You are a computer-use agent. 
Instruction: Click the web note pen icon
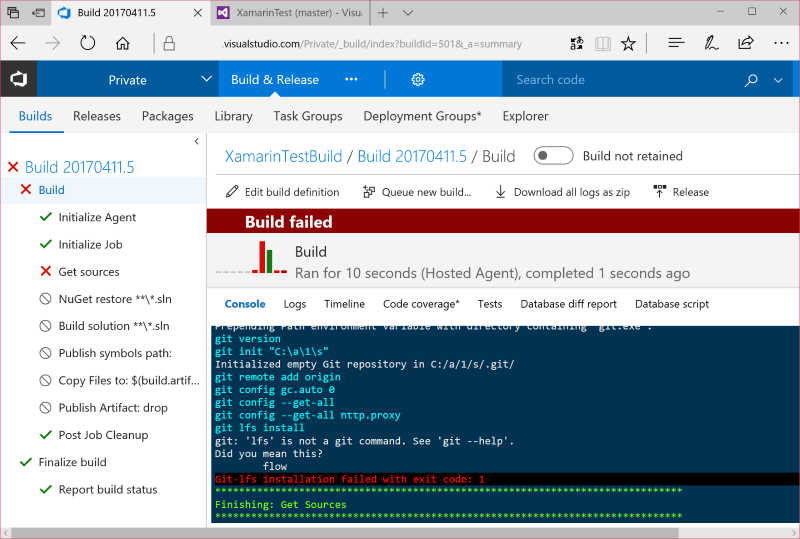711,43
